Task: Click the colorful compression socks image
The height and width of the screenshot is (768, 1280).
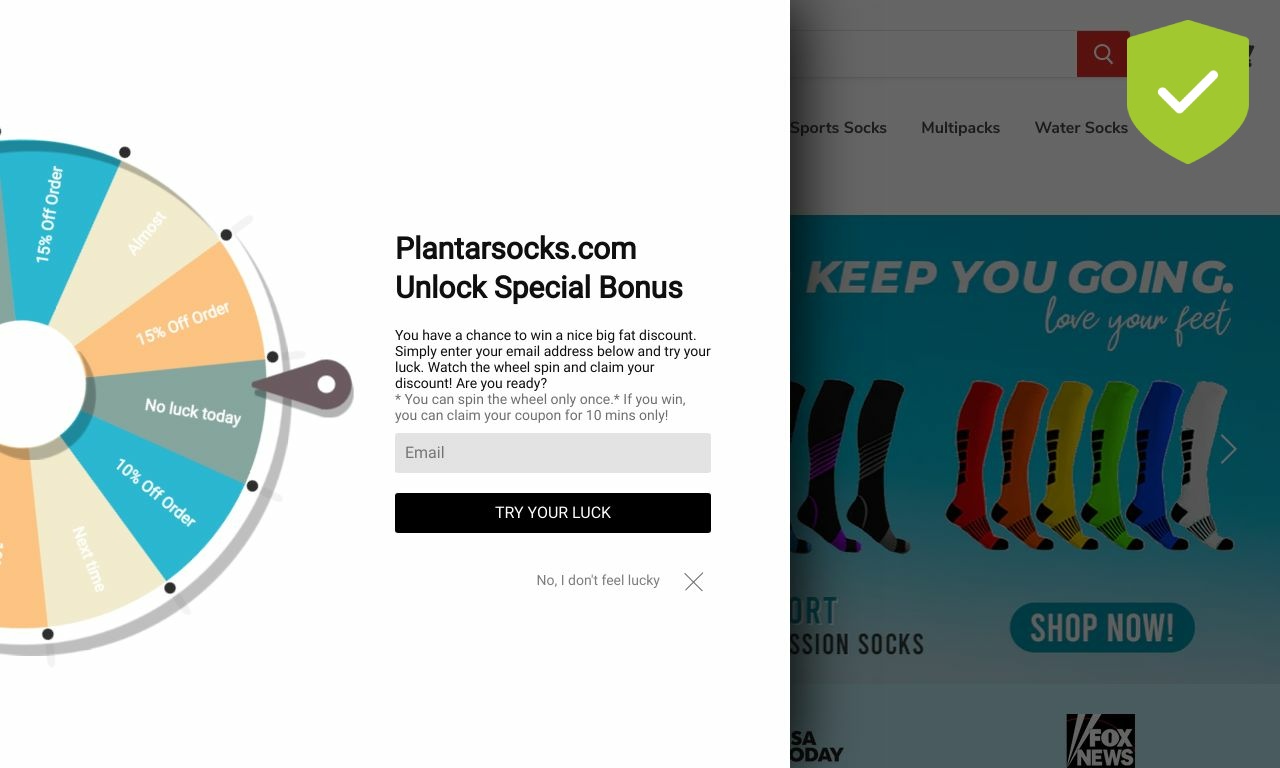Action: (x=1090, y=465)
